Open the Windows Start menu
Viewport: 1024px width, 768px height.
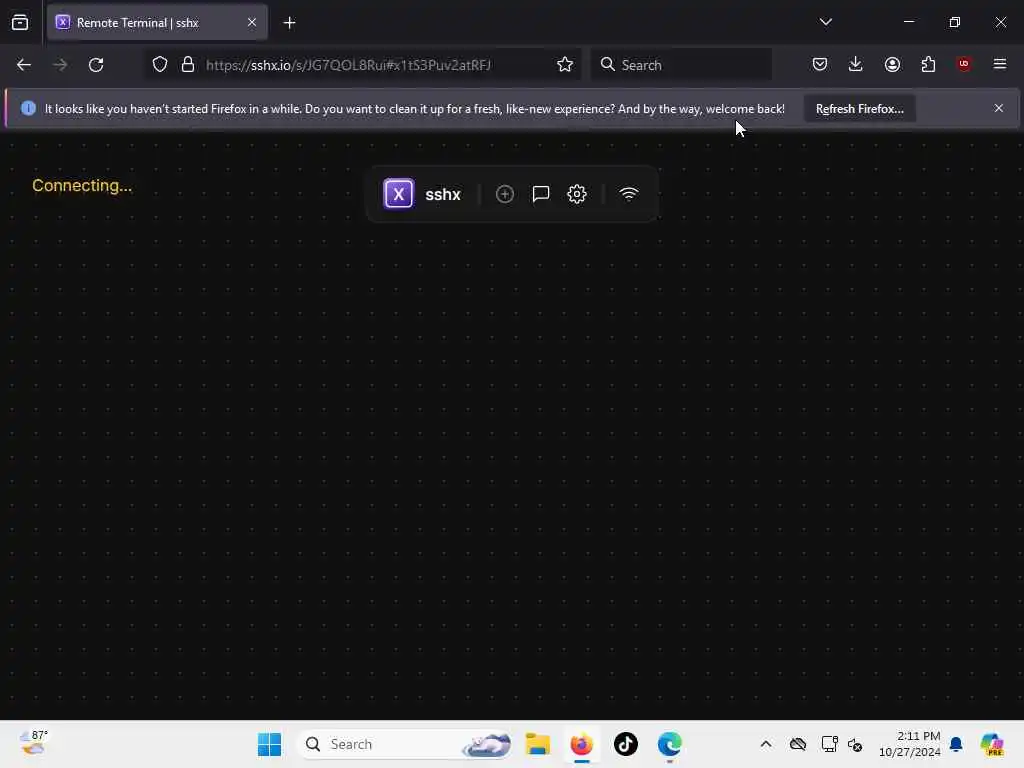pyautogui.click(x=269, y=744)
